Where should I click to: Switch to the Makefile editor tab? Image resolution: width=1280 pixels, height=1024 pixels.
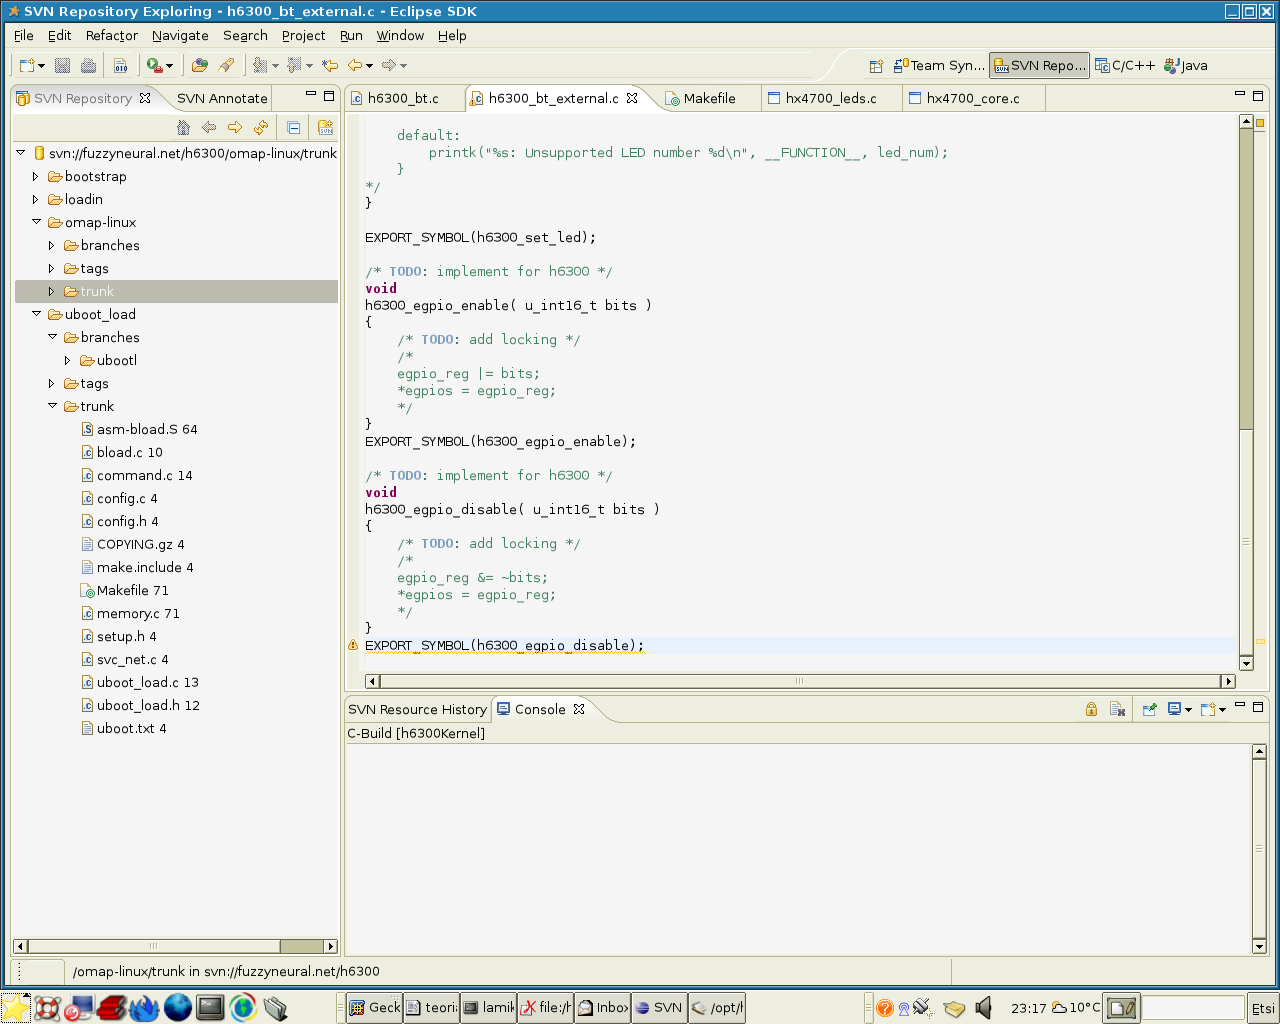[708, 98]
